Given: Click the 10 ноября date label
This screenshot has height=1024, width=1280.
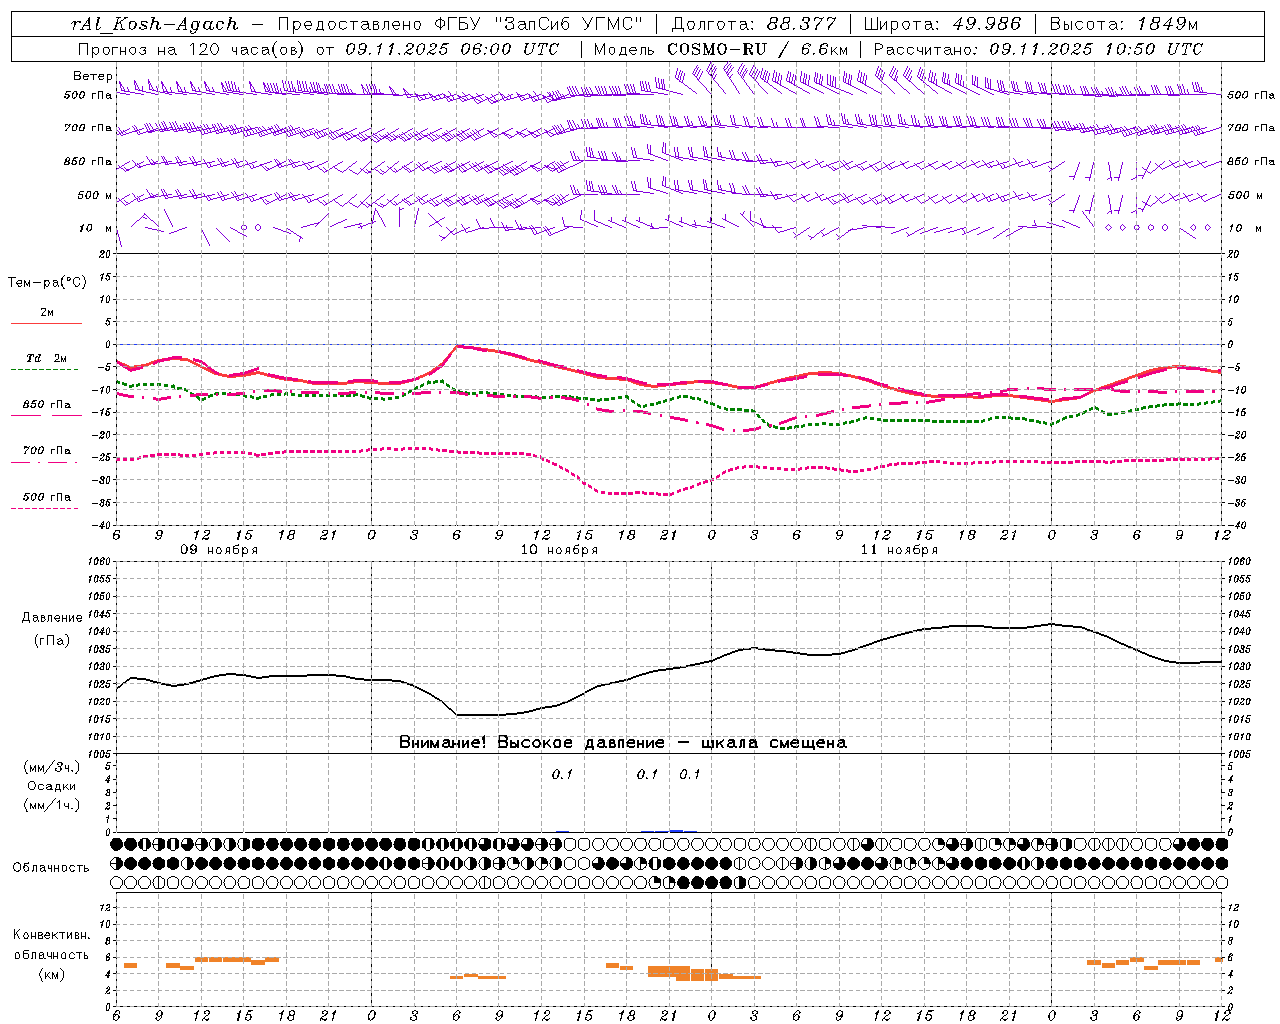Looking at the screenshot, I should point(559,550).
